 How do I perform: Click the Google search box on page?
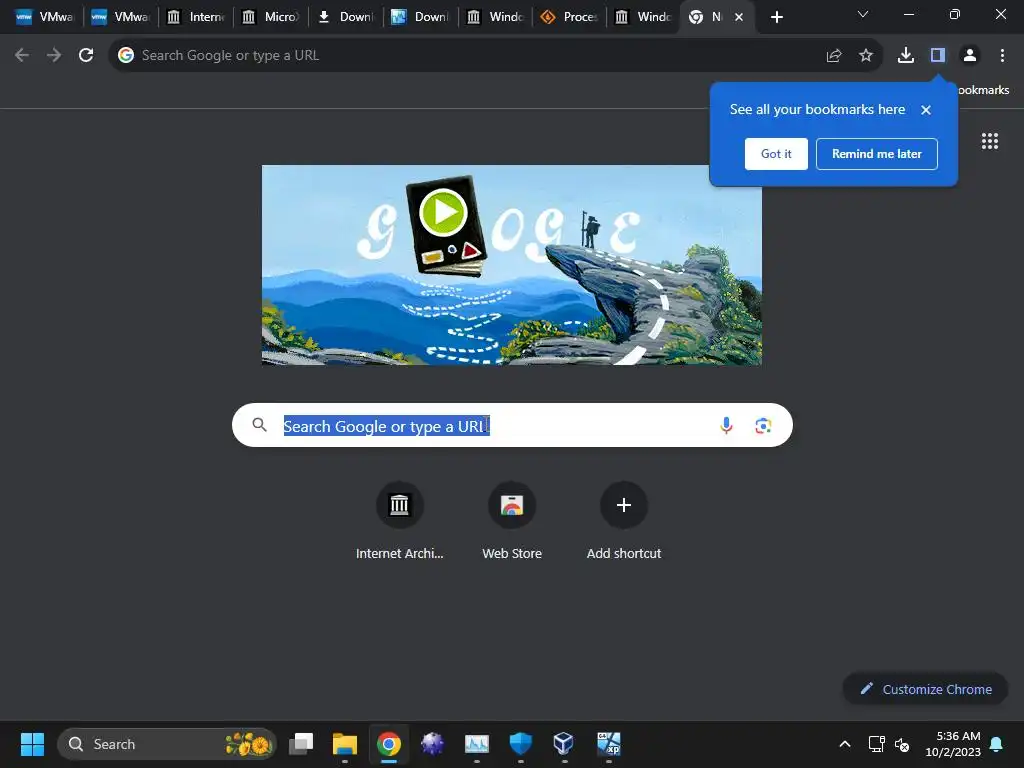(x=512, y=425)
